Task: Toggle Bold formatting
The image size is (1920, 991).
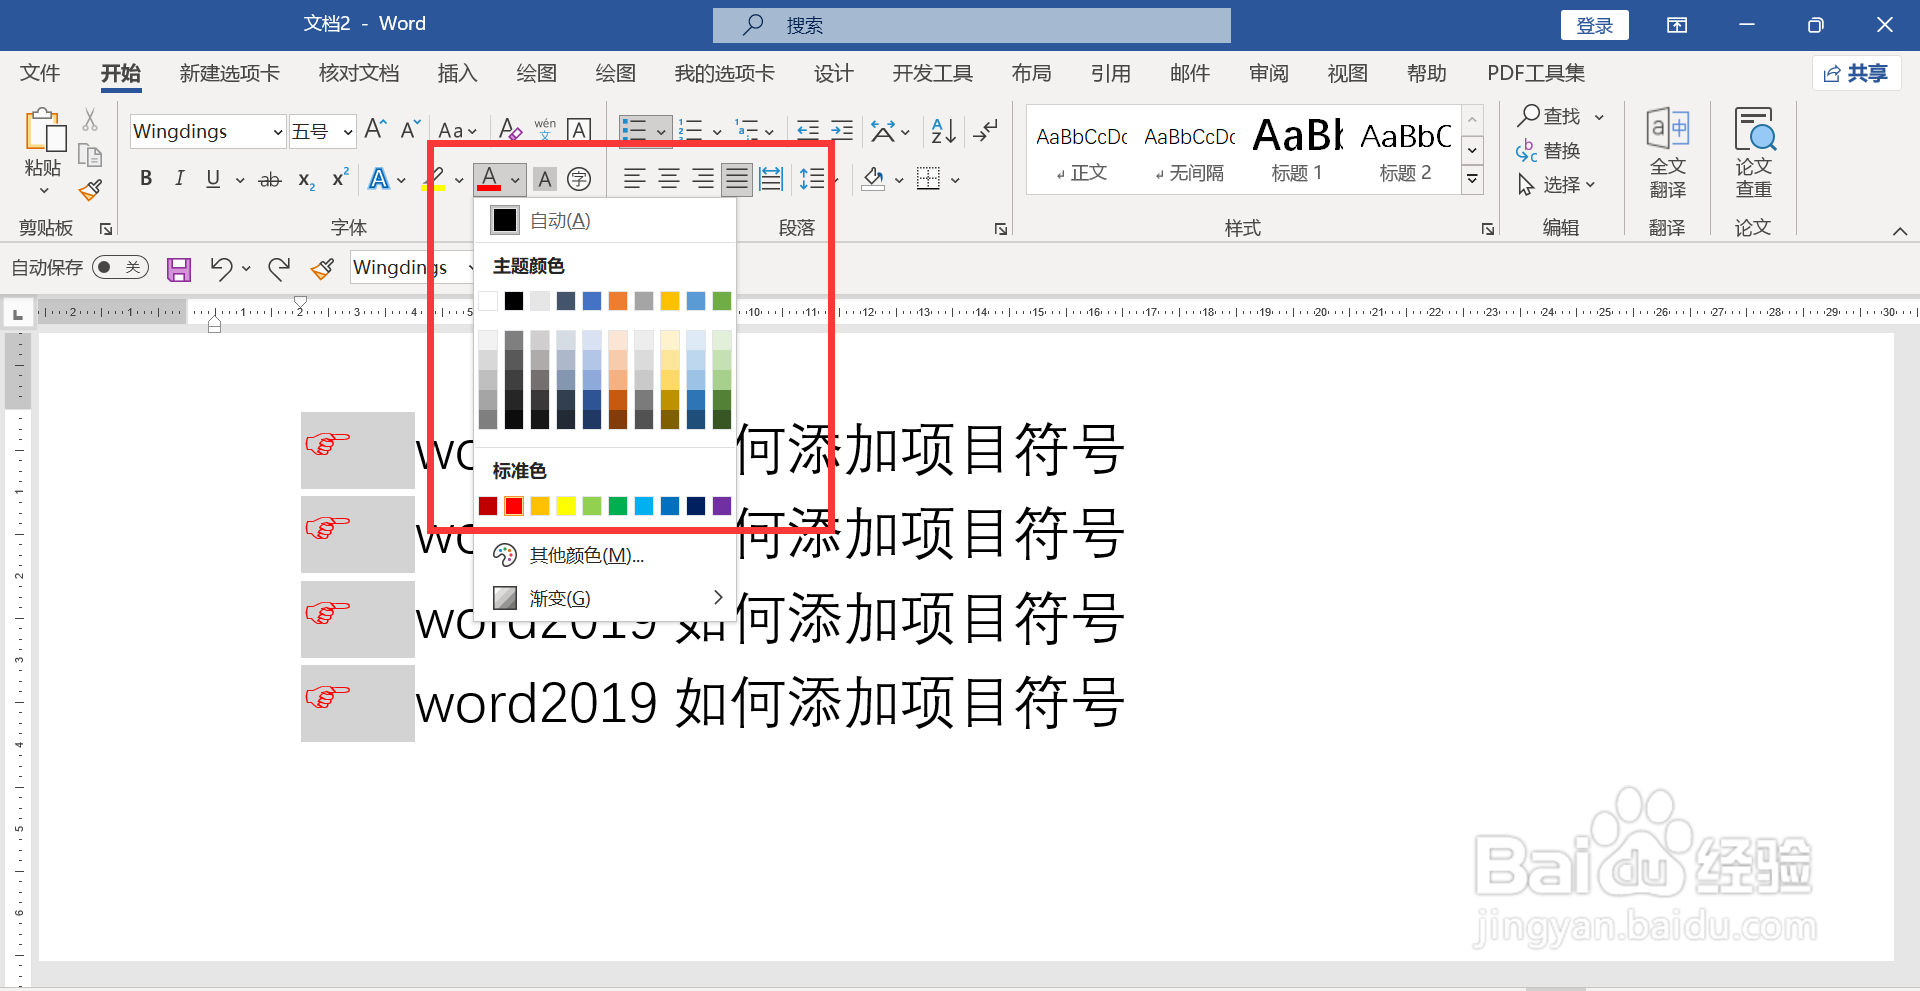Action: tap(146, 179)
